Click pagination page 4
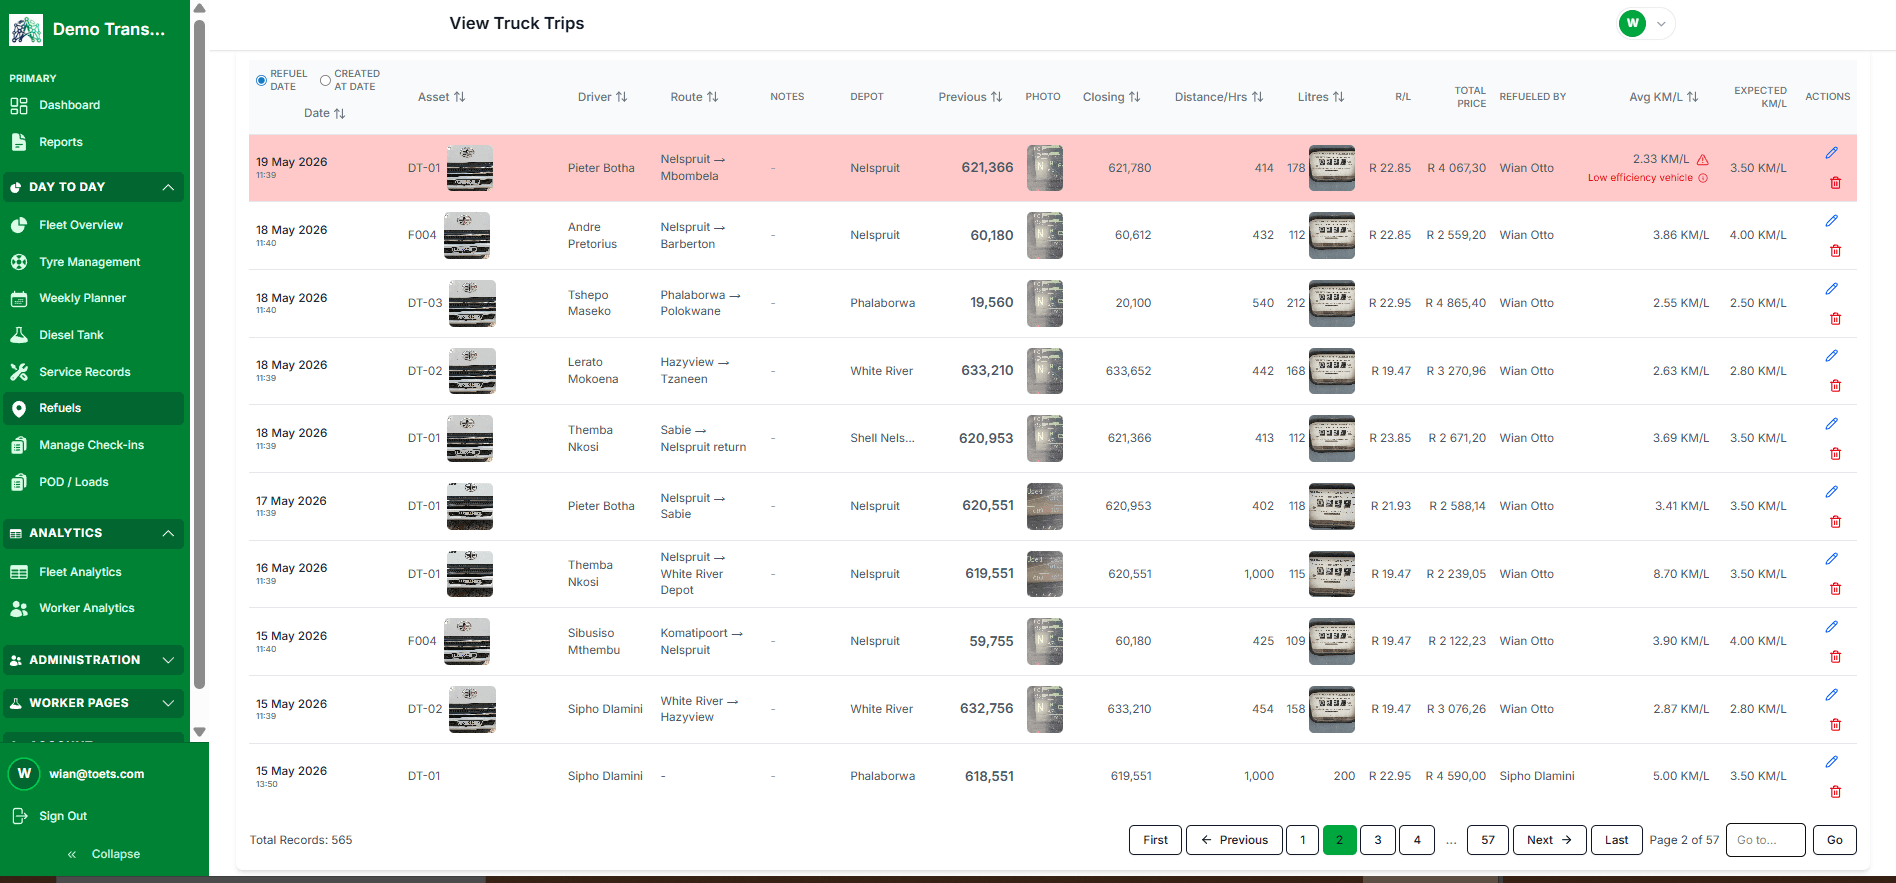This screenshot has width=1896, height=883. [1417, 840]
